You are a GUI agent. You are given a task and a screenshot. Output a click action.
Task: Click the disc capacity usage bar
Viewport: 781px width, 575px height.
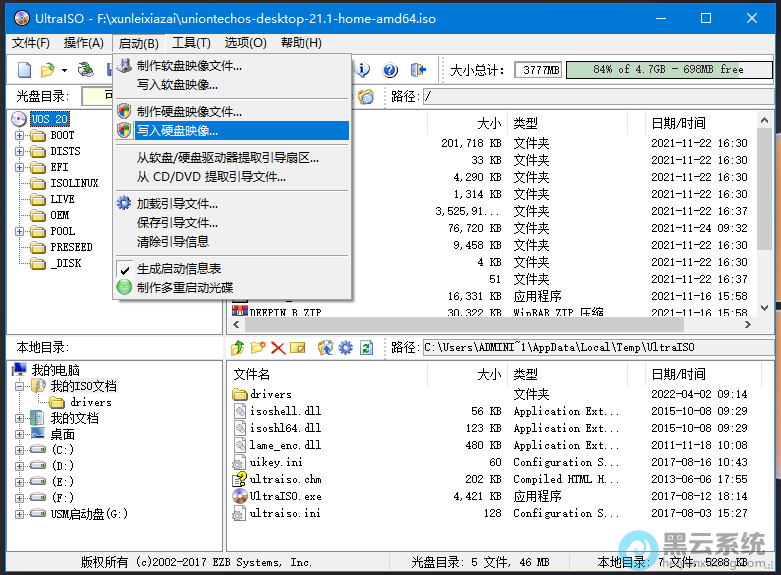pos(668,70)
